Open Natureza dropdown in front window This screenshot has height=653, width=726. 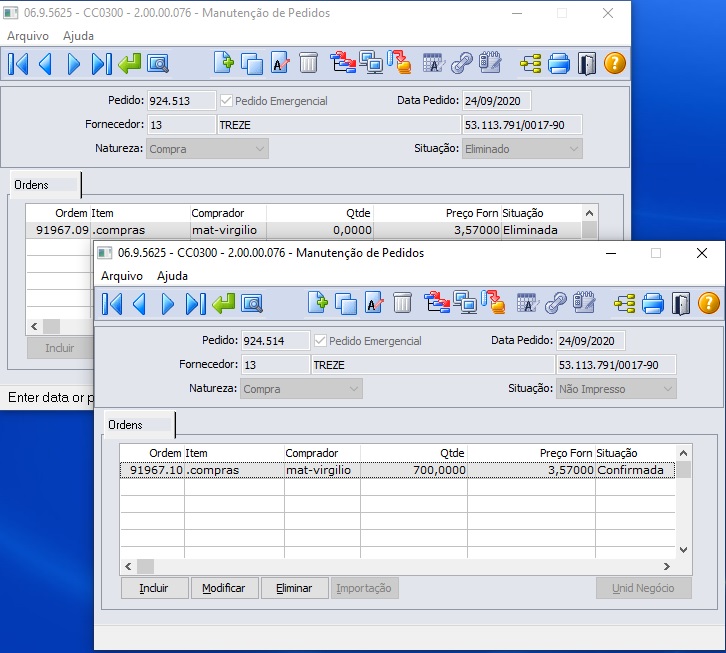pyautogui.click(x=301, y=389)
